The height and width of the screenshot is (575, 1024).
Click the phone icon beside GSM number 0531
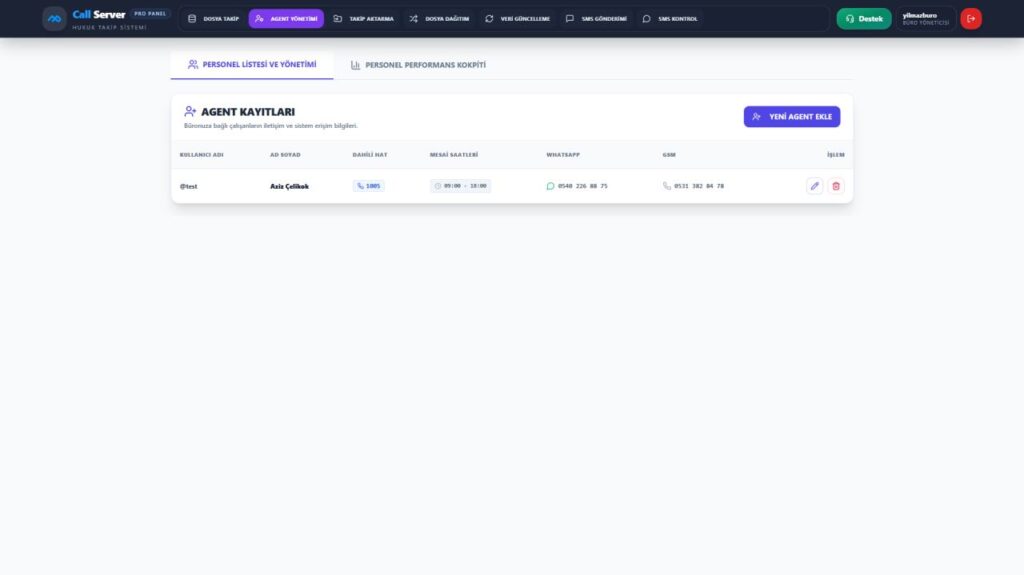[667, 186]
